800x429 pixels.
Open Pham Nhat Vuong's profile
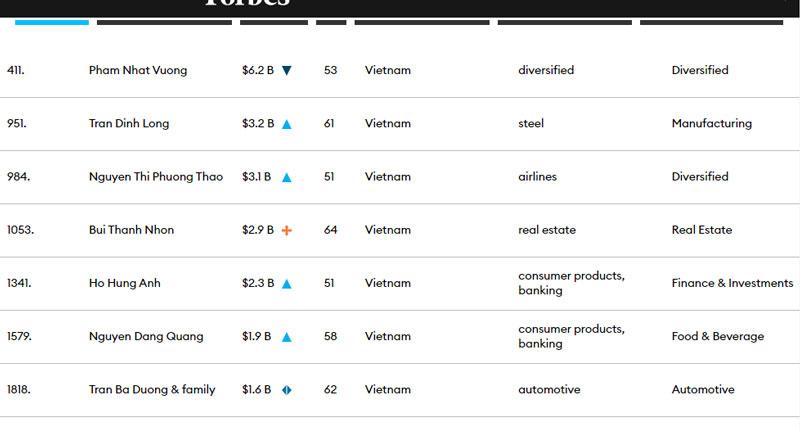point(138,71)
